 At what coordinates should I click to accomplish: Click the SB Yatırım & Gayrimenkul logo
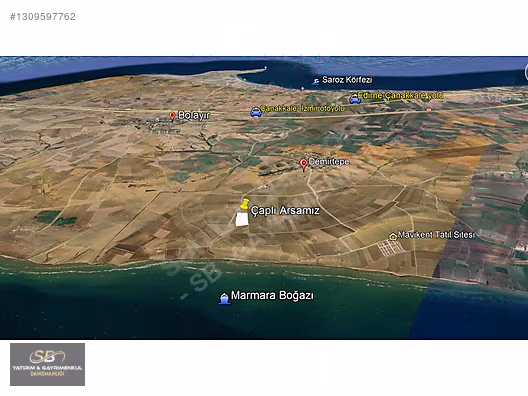[x=47, y=364]
